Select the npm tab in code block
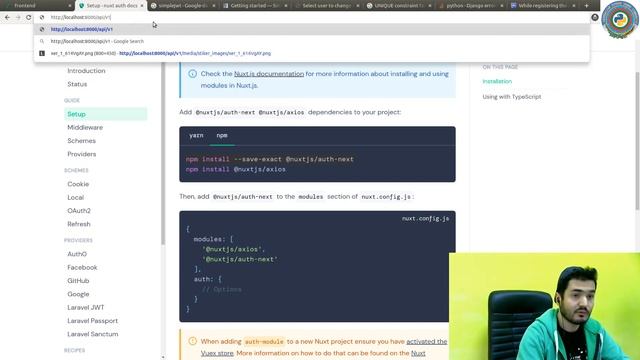640x360 pixels. click(x=222, y=136)
